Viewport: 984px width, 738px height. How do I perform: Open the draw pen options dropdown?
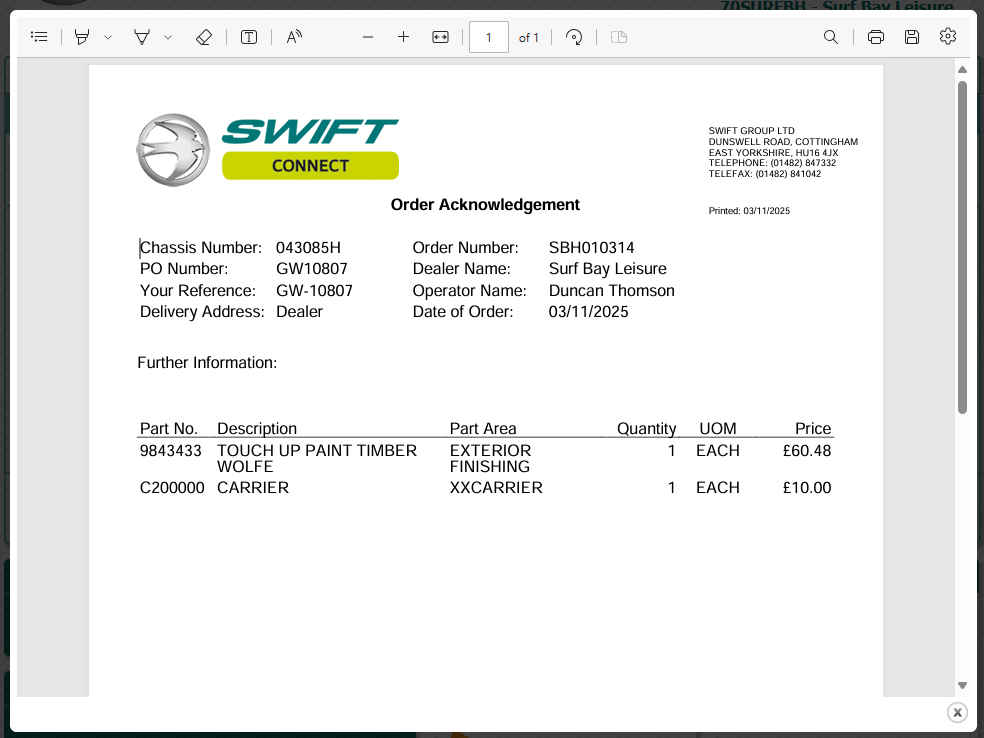click(x=168, y=37)
